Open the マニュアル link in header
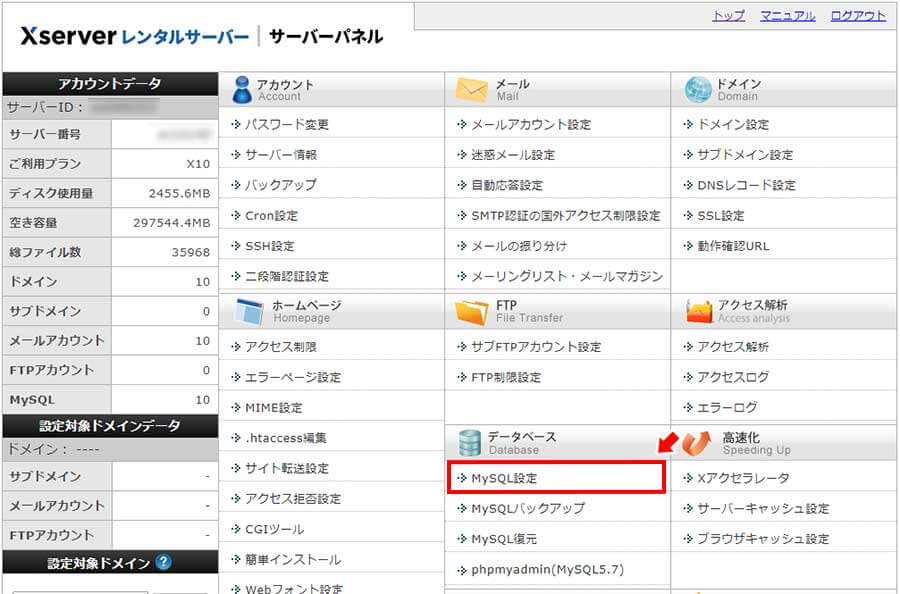Viewport: 900px width, 594px height. [787, 16]
